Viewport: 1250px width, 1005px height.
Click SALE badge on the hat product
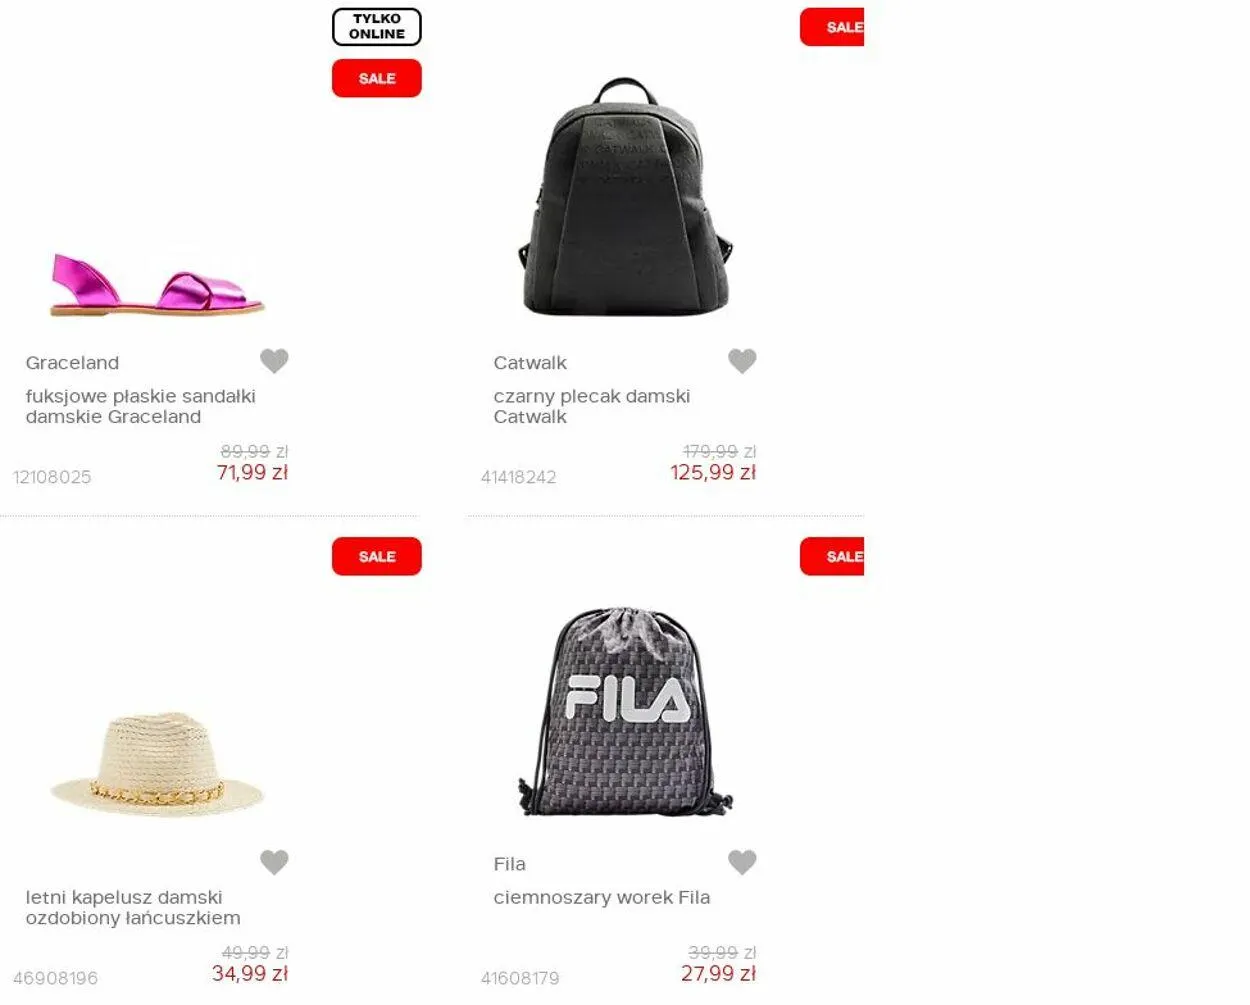click(377, 557)
